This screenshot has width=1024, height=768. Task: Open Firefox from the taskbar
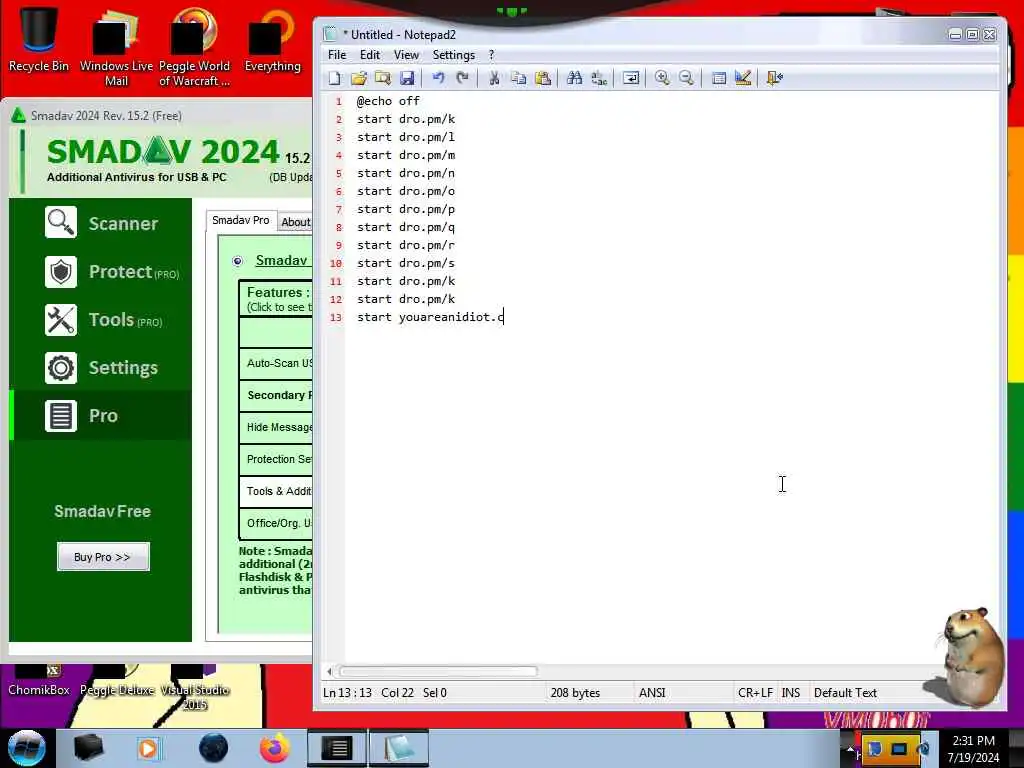tap(275, 748)
